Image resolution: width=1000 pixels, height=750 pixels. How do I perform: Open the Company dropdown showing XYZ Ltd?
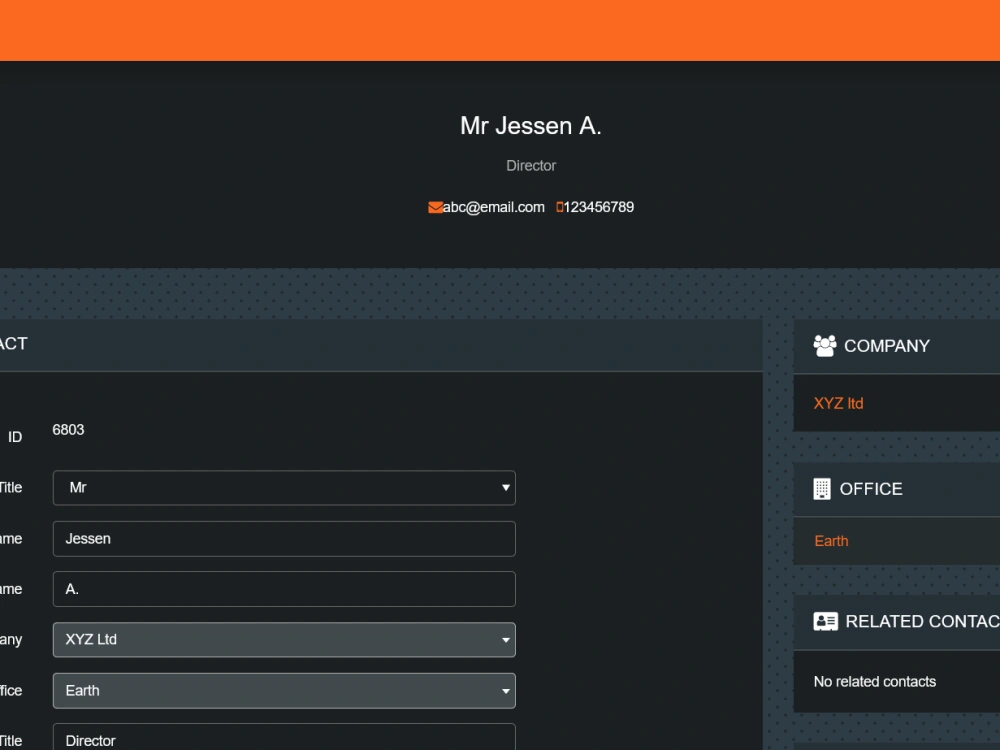tap(284, 640)
